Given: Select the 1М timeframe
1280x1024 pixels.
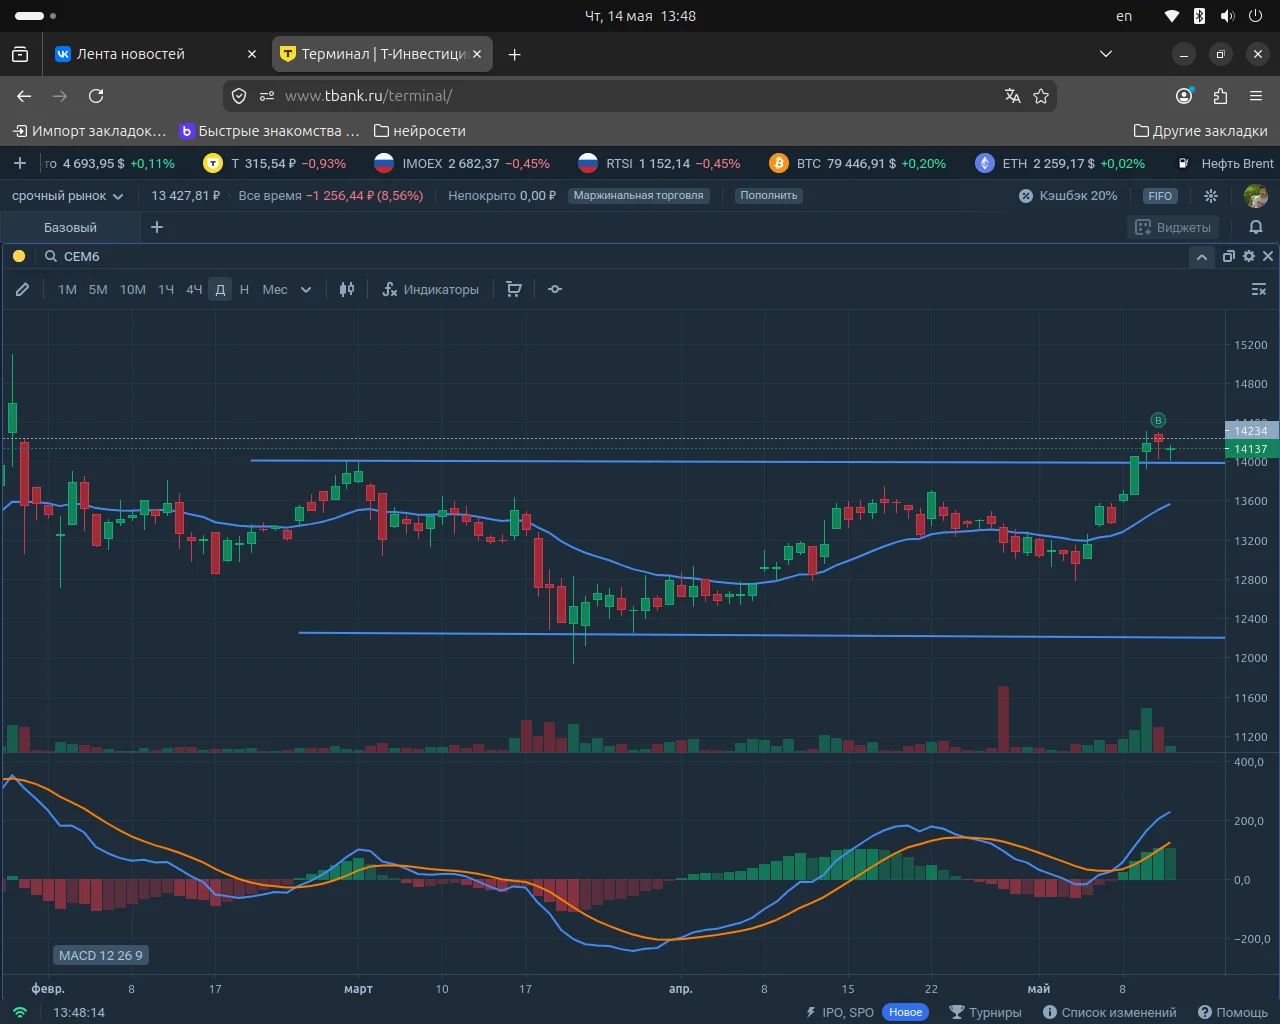Looking at the screenshot, I should (x=67, y=290).
